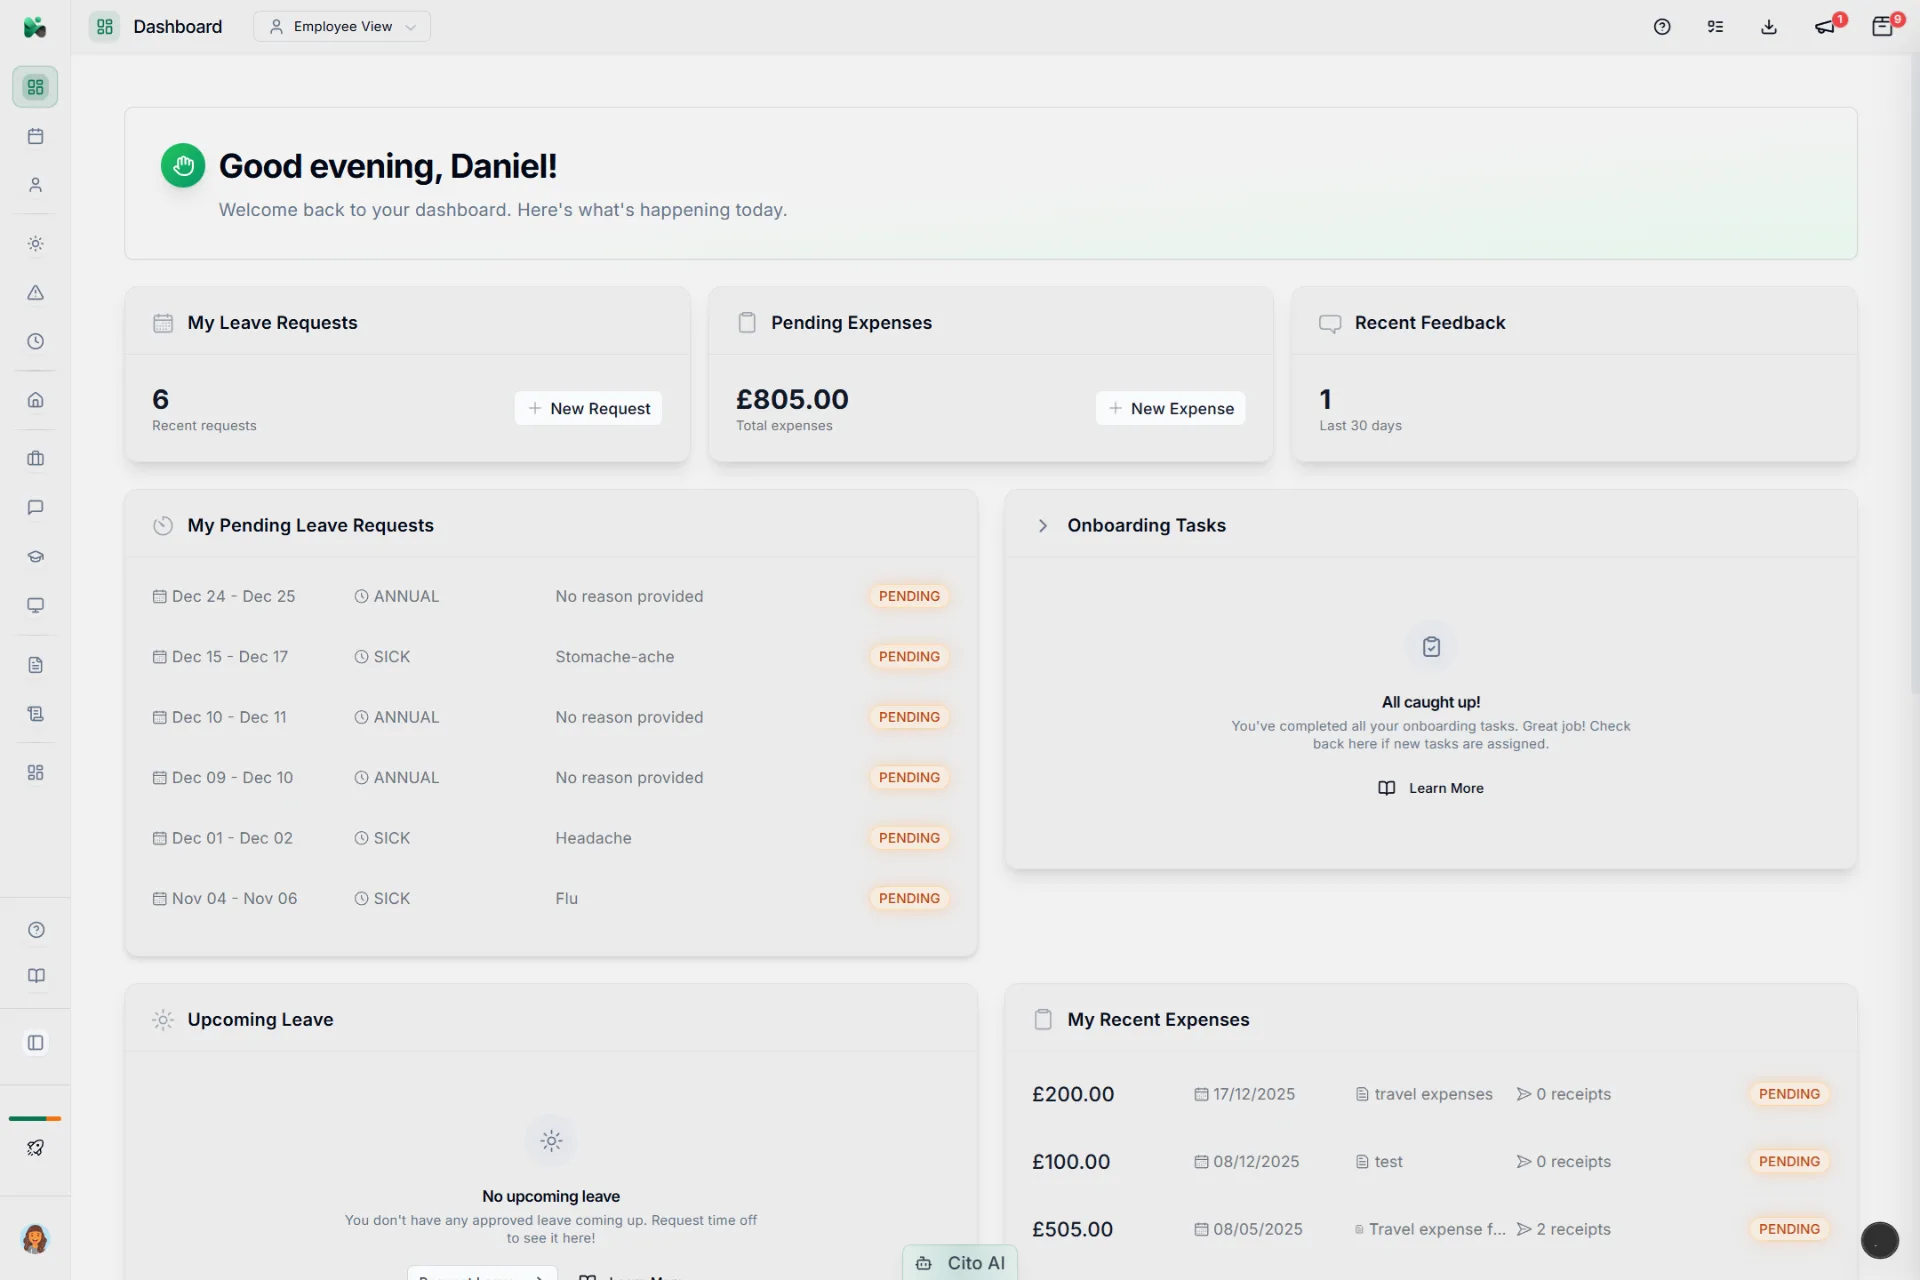Click the PENDING badge for Dec 10 - Dec 11
Viewport: 1920px width, 1280px height.
(x=909, y=717)
